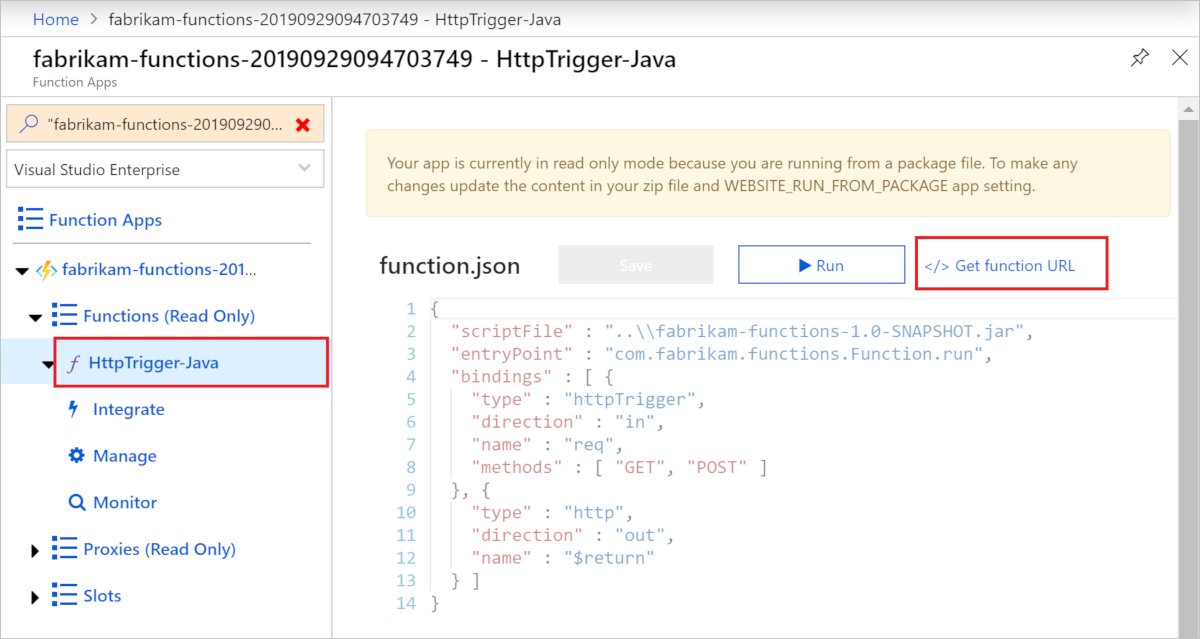Click the function.json file title
This screenshot has height=639, width=1200.
click(x=450, y=266)
